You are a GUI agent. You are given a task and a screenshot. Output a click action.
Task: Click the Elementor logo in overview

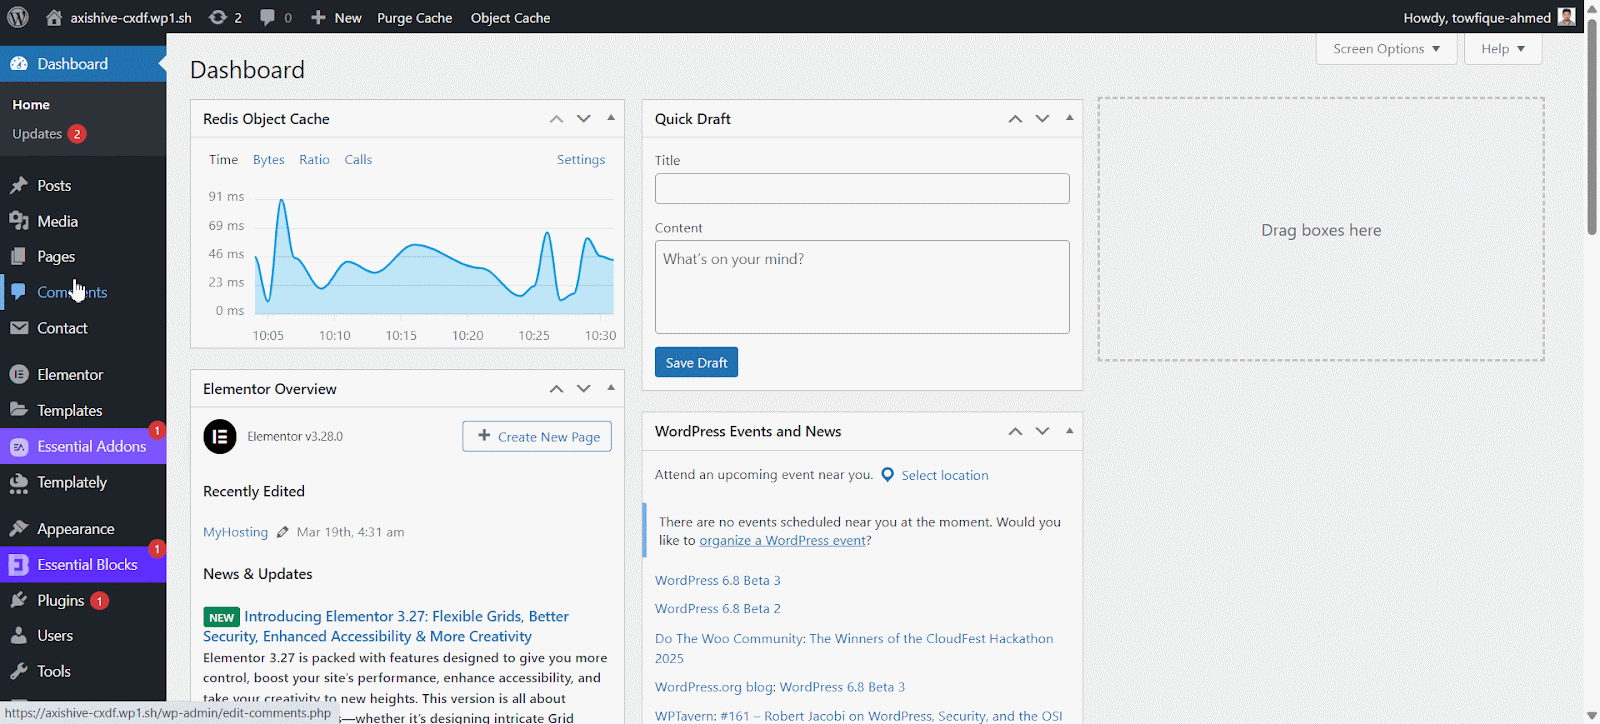[220, 437]
